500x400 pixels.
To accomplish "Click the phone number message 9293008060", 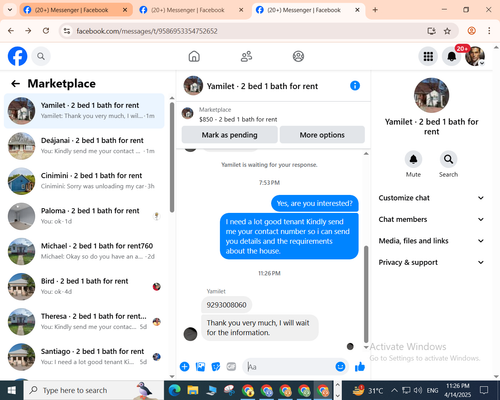I will coord(226,305).
